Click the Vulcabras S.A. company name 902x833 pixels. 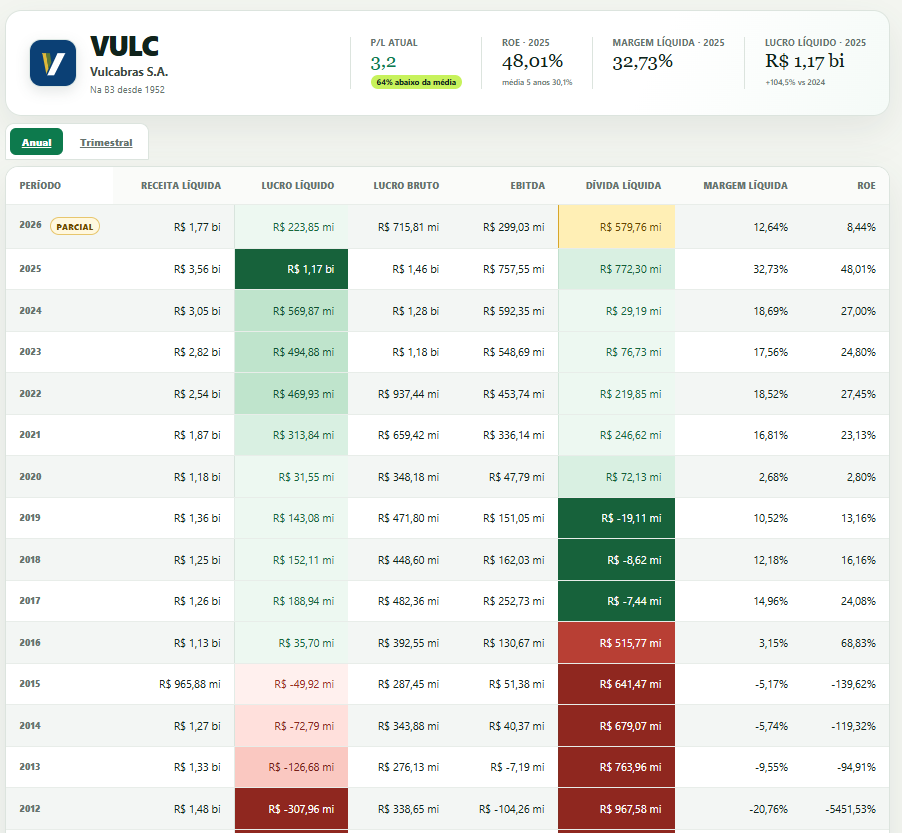pyautogui.click(x=129, y=72)
